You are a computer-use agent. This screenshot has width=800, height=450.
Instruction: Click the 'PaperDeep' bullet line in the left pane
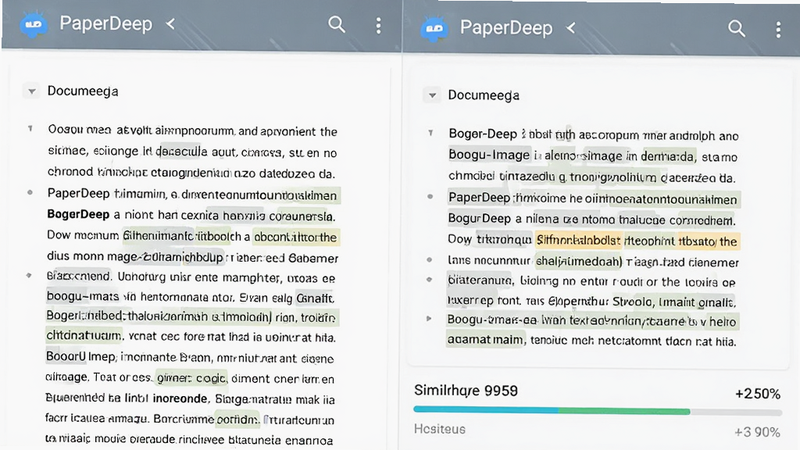[x=192, y=194]
